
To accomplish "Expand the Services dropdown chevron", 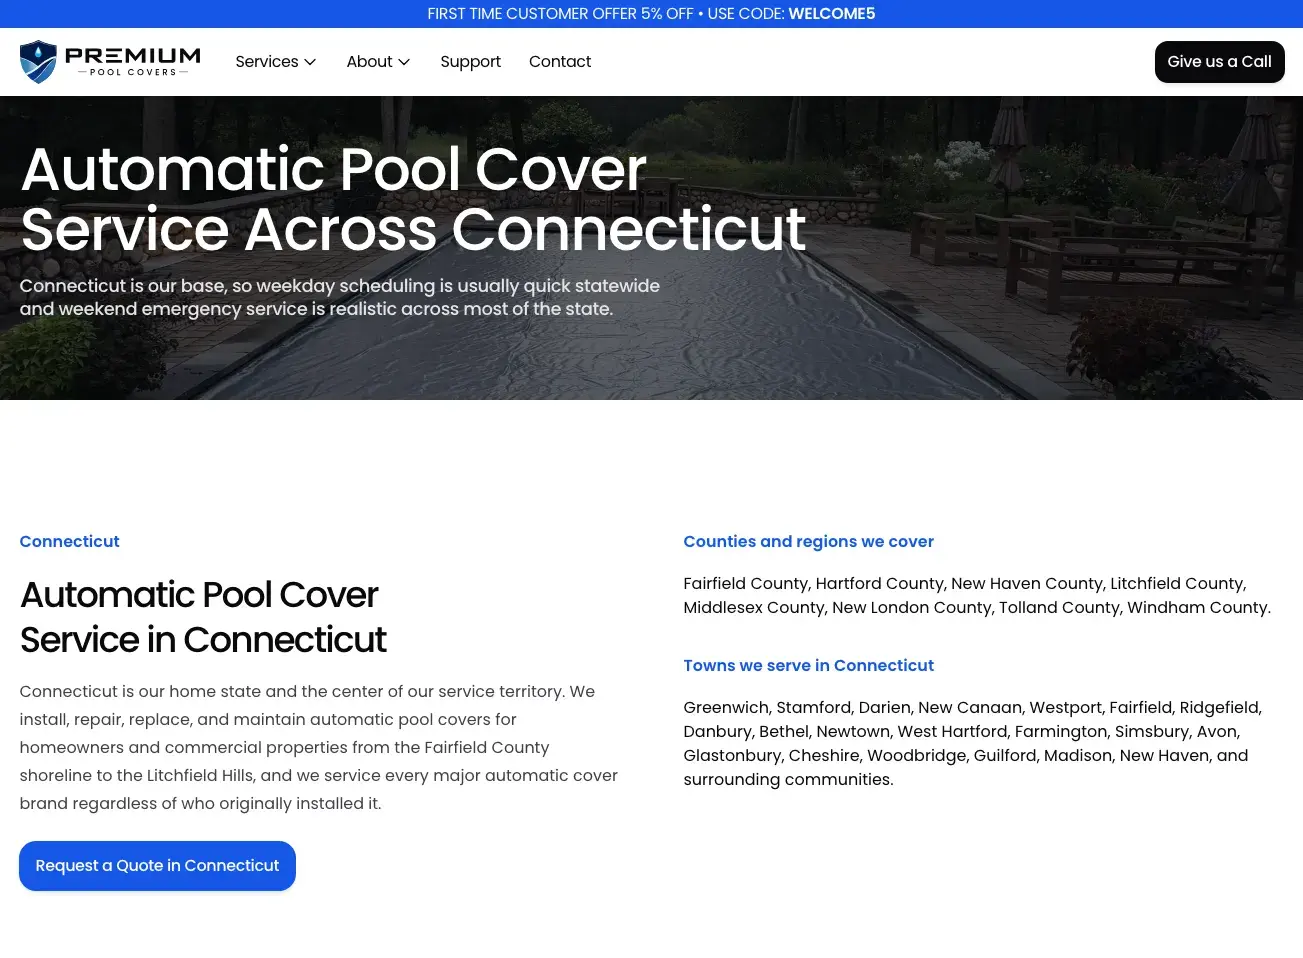I will click(310, 62).
